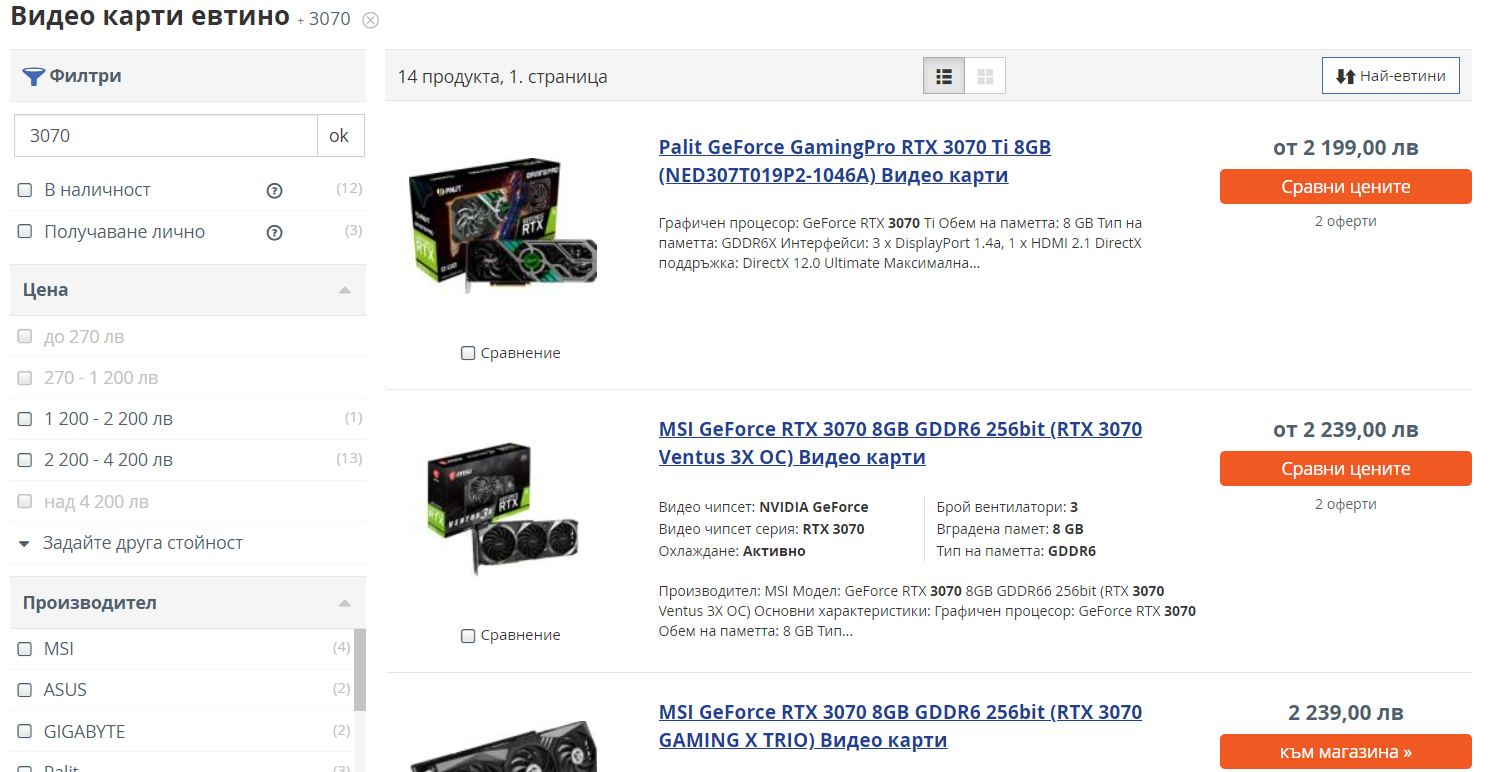
Task: Click the MSI Ventus 3X product image
Action: pyautogui.click(x=503, y=508)
